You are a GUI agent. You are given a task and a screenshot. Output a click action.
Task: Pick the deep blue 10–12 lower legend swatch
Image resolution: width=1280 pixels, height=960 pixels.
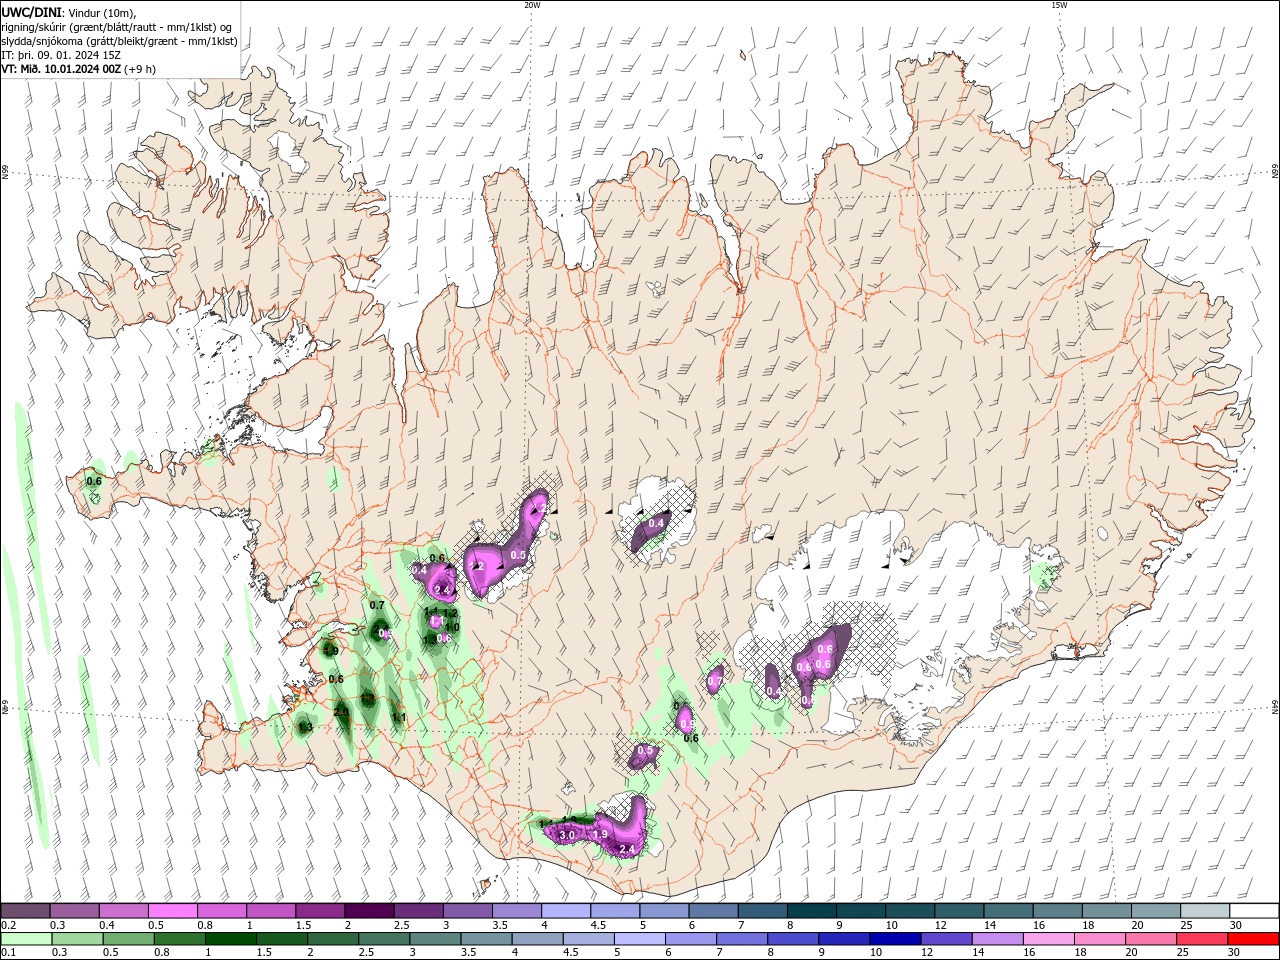coord(896,939)
